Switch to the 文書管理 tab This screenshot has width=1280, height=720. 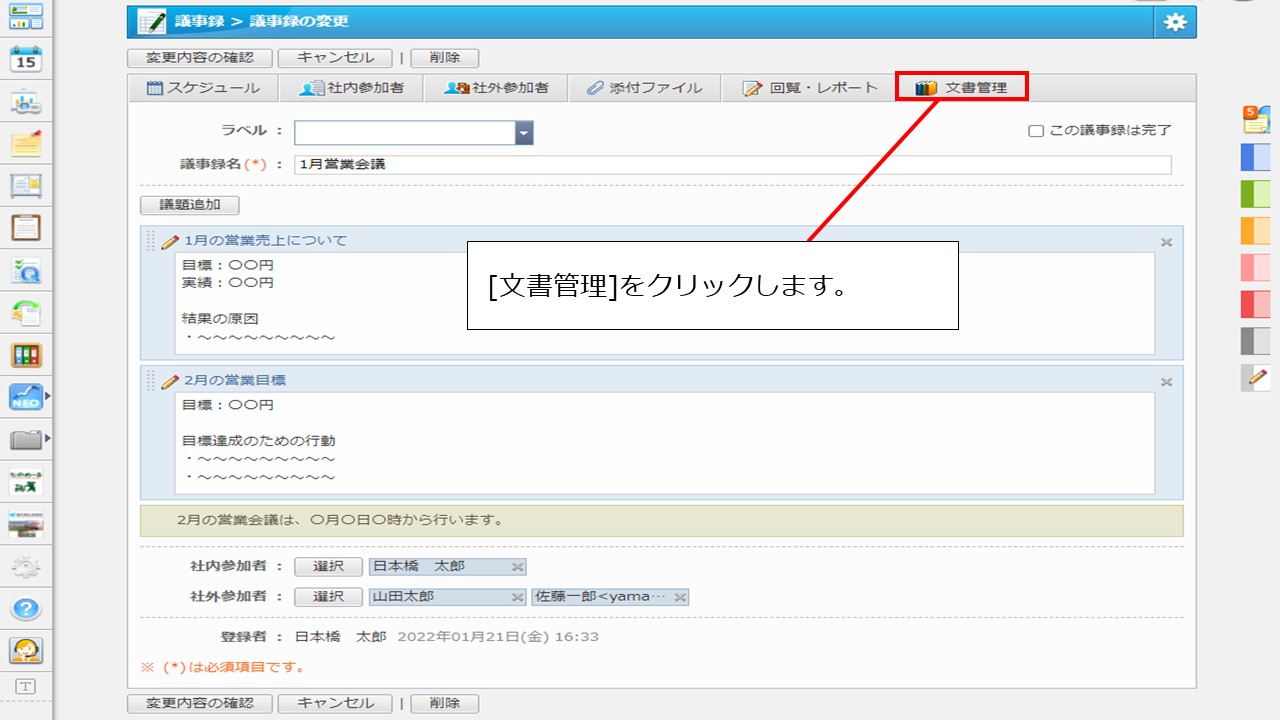point(961,88)
